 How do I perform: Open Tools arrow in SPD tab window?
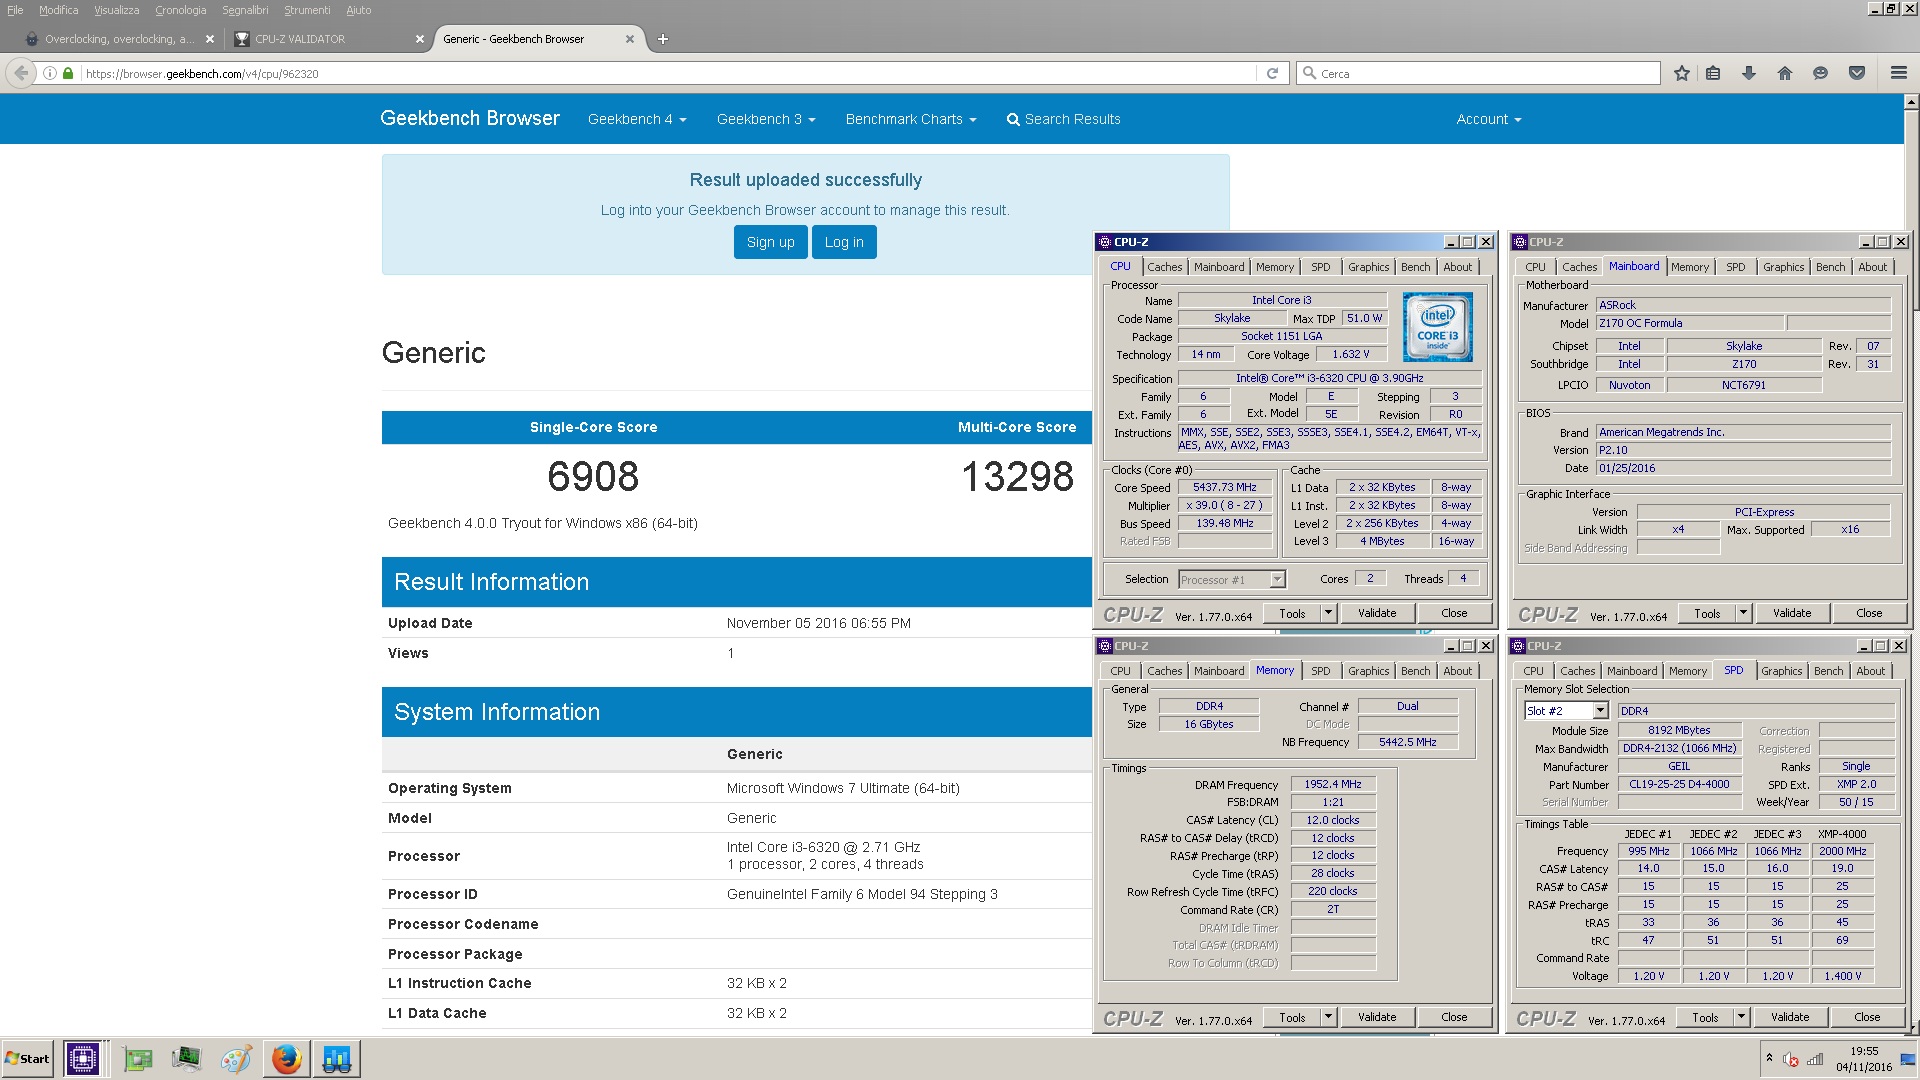point(1742,1017)
